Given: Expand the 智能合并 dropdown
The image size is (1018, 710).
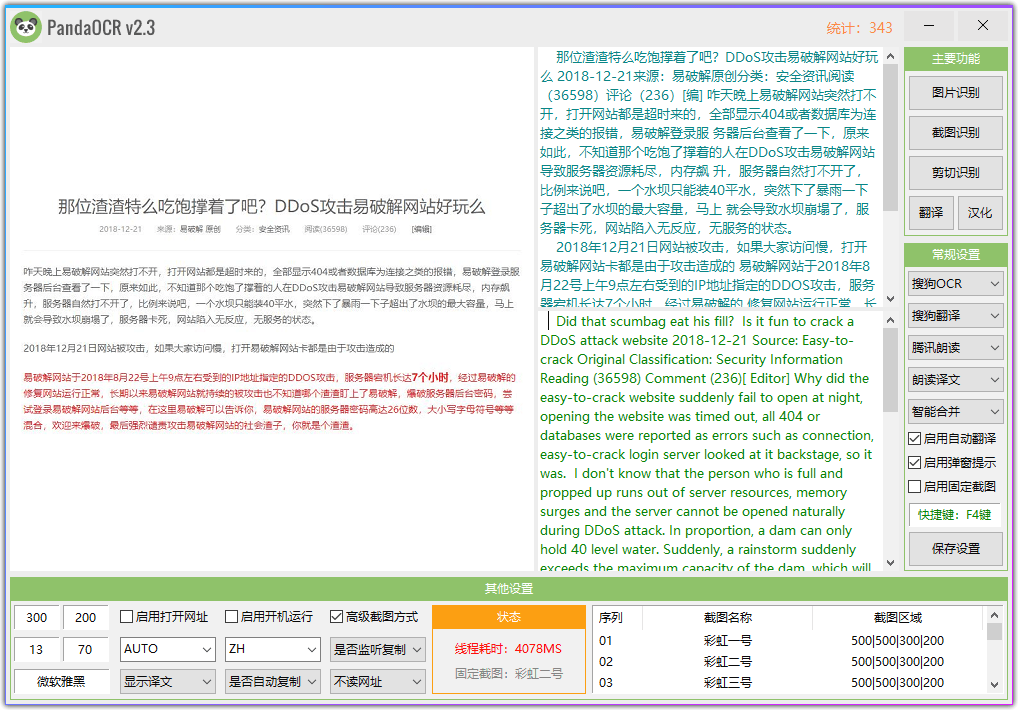Looking at the screenshot, I should [x=955, y=411].
